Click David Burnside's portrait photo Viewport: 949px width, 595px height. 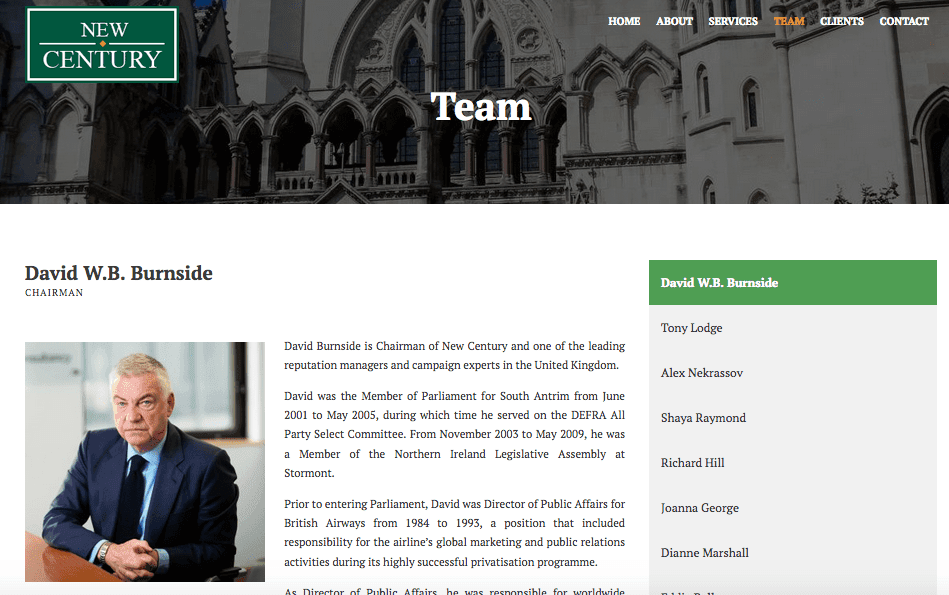click(144, 462)
